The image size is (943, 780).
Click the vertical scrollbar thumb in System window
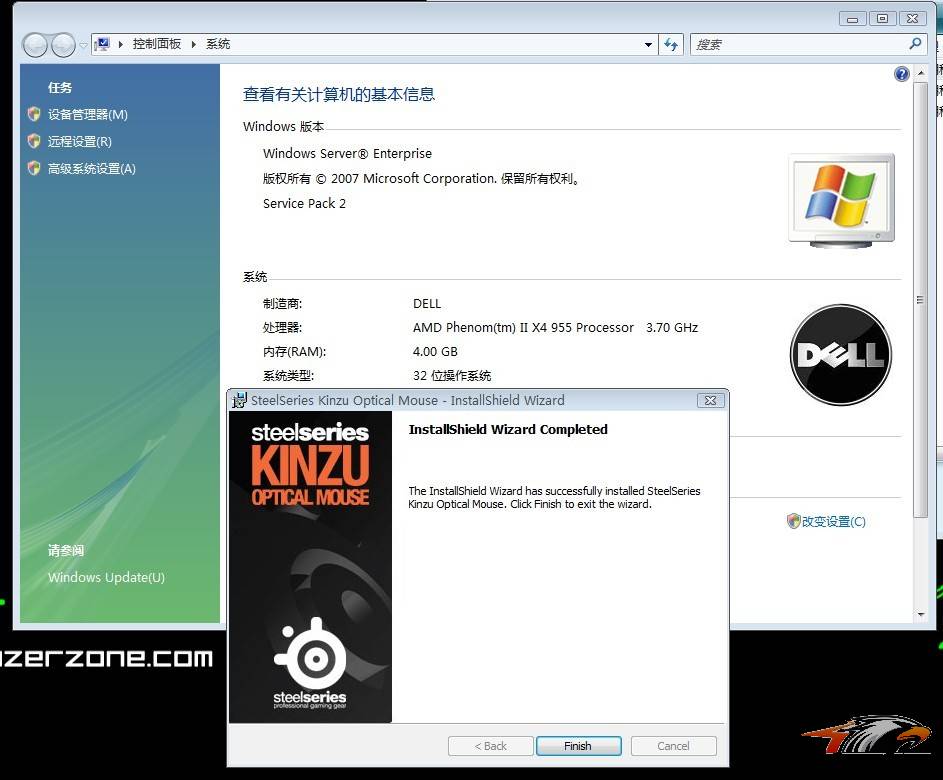point(921,299)
